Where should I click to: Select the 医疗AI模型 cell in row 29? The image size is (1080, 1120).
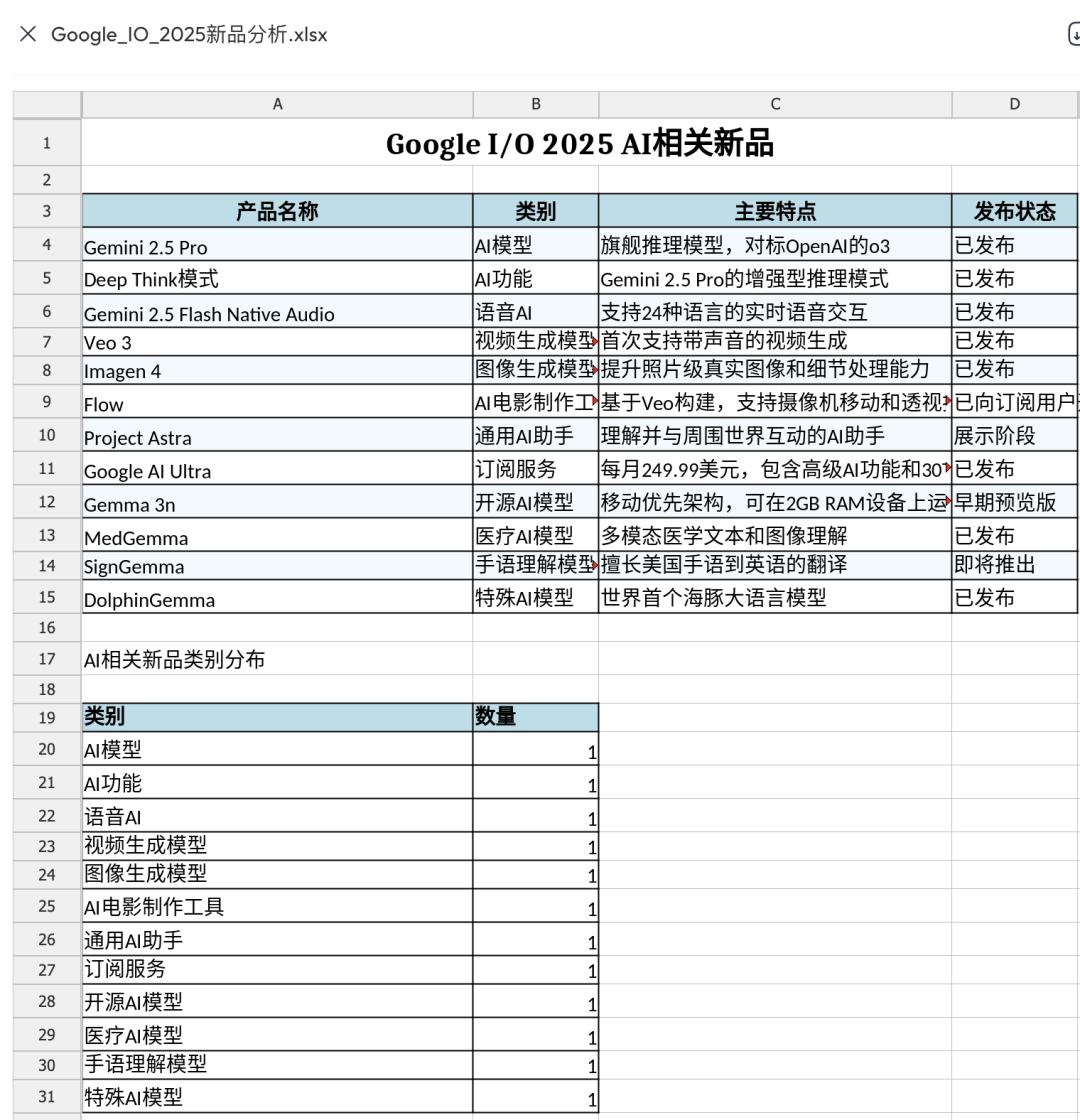click(277, 1034)
